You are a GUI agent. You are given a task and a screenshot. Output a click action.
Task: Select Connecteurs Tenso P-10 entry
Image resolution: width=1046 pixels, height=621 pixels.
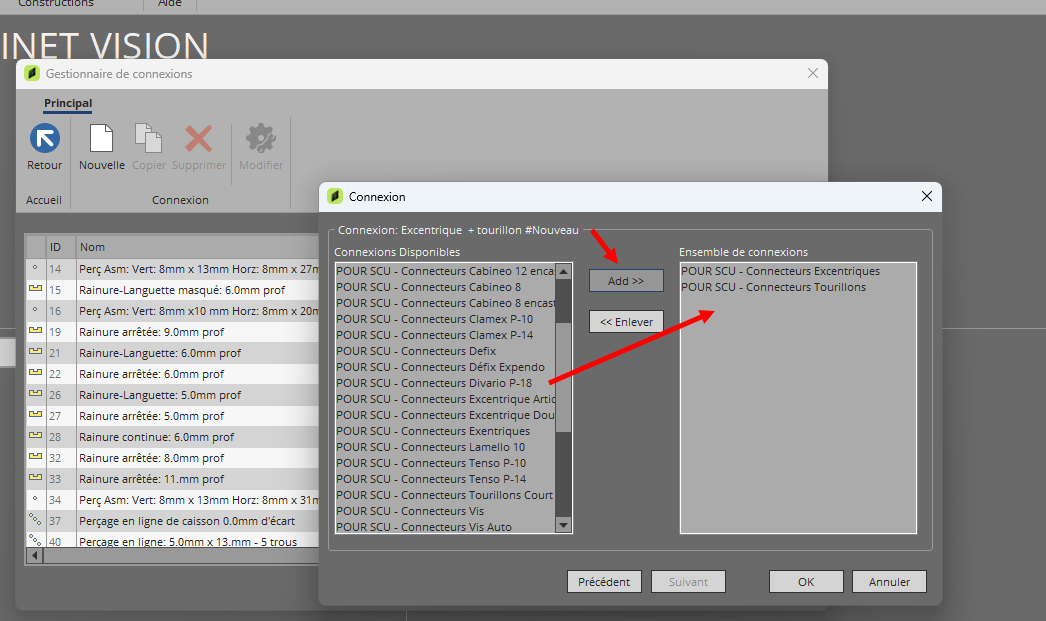coord(446,463)
